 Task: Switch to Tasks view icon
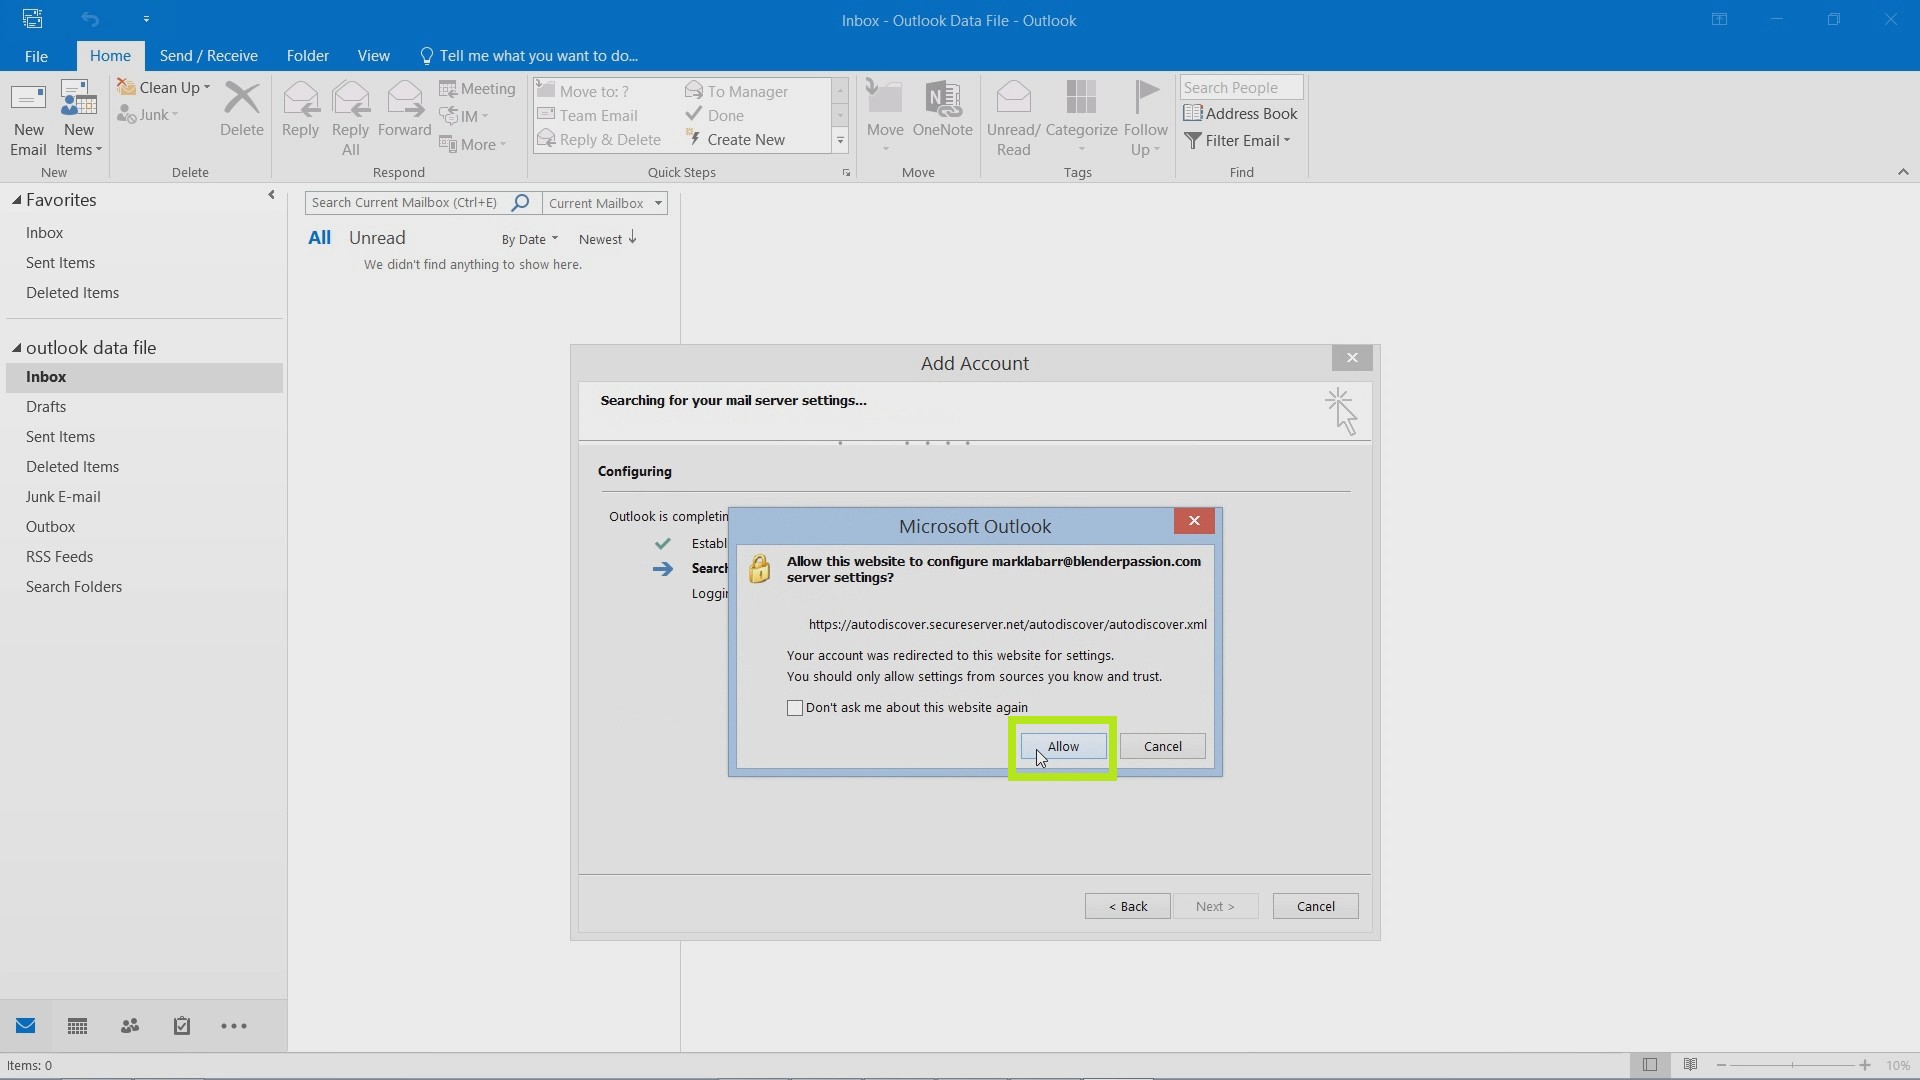[x=182, y=1026]
